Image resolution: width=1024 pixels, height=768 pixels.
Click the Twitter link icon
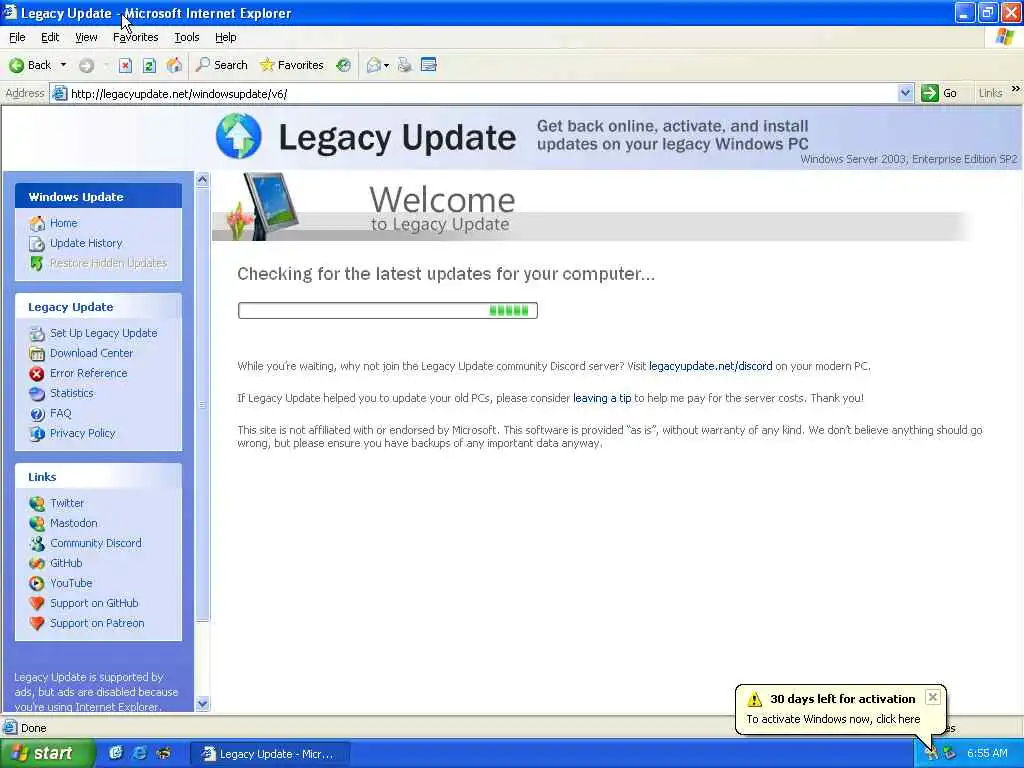click(x=37, y=504)
